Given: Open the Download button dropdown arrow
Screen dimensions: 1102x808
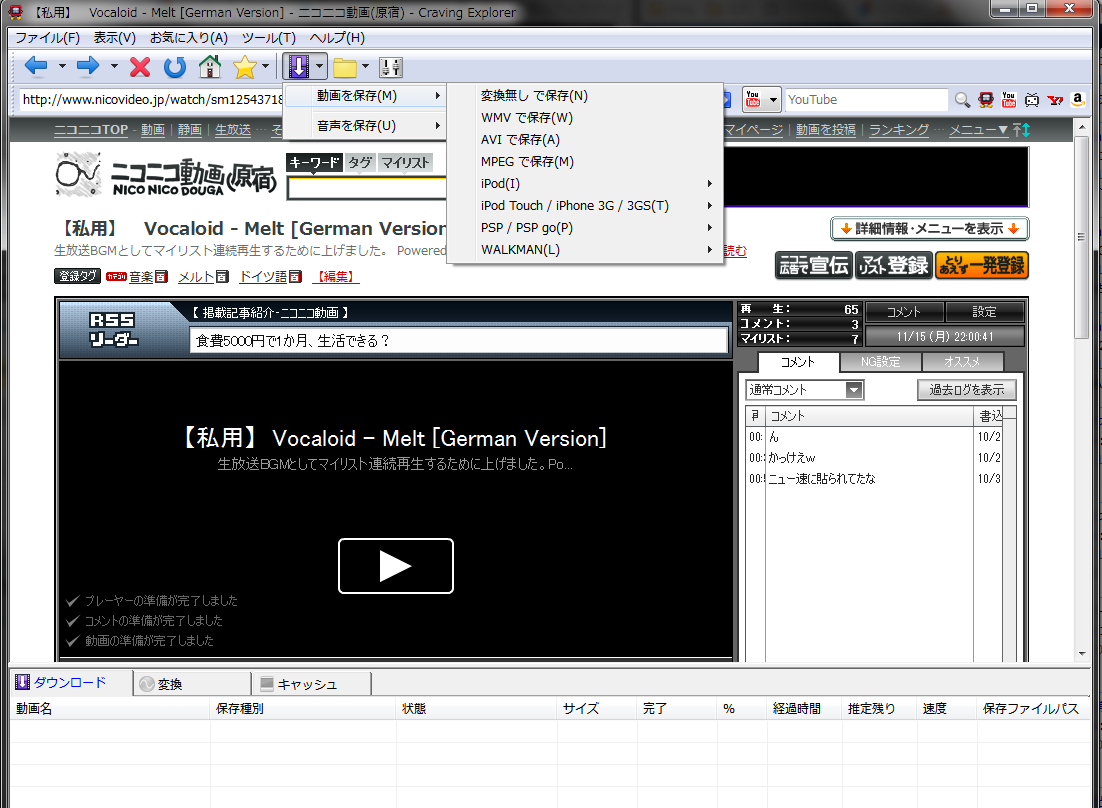Looking at the screenshot, I should [x=319, y=67].
